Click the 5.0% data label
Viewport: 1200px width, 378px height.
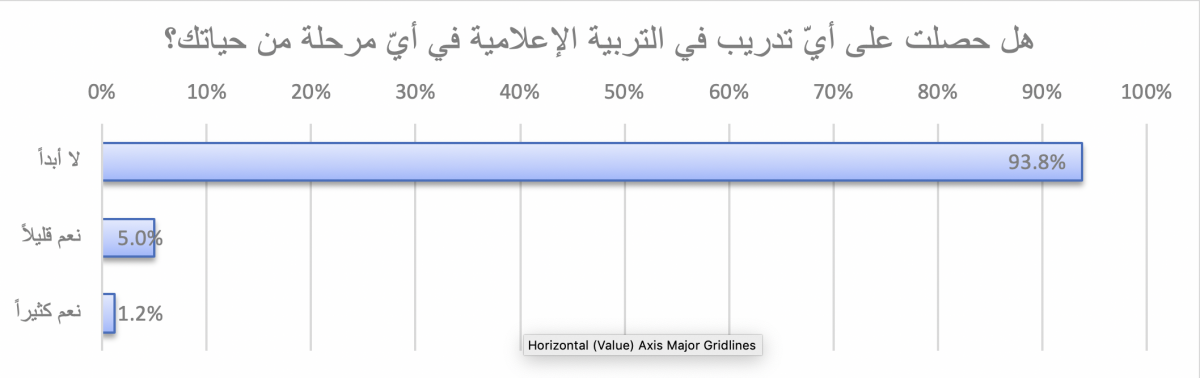(141, 238)
